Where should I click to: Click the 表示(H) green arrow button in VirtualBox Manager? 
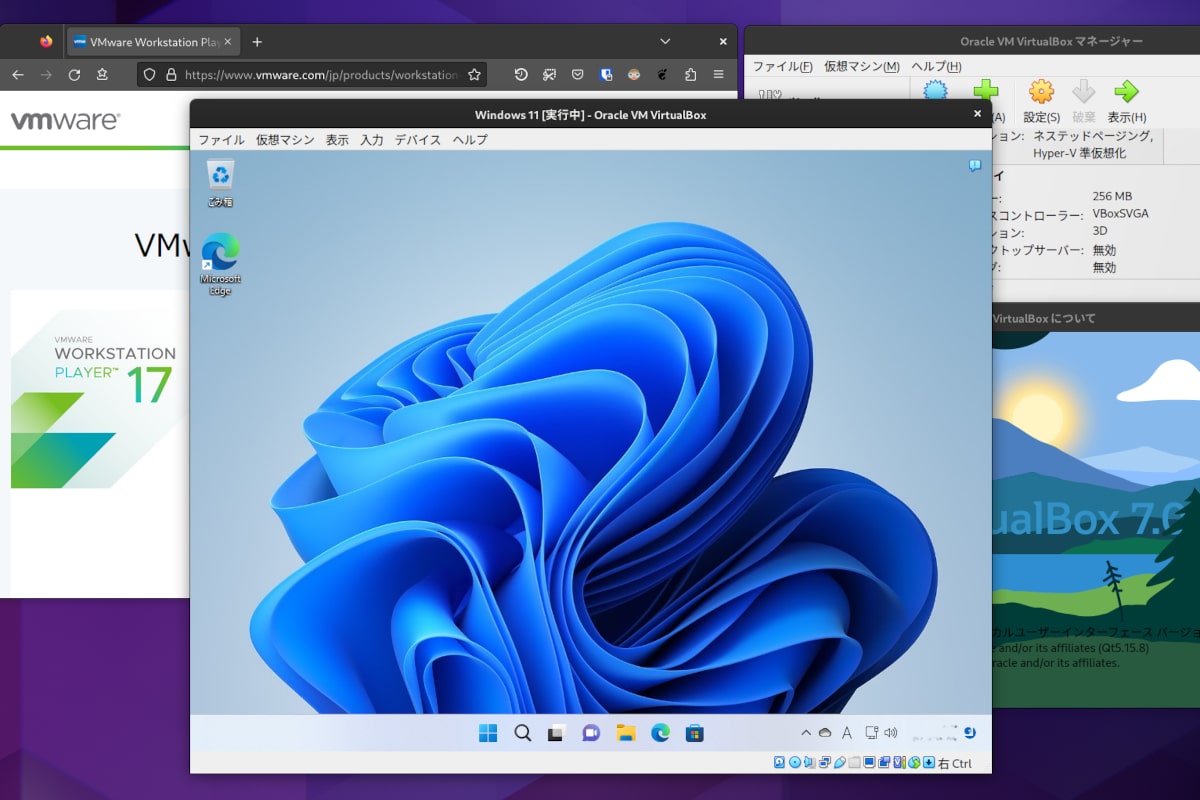(1126, 101)
